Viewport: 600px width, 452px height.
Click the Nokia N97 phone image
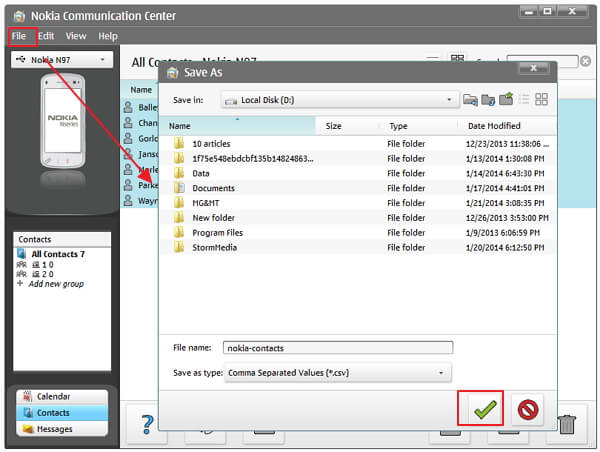coord(63,121)
